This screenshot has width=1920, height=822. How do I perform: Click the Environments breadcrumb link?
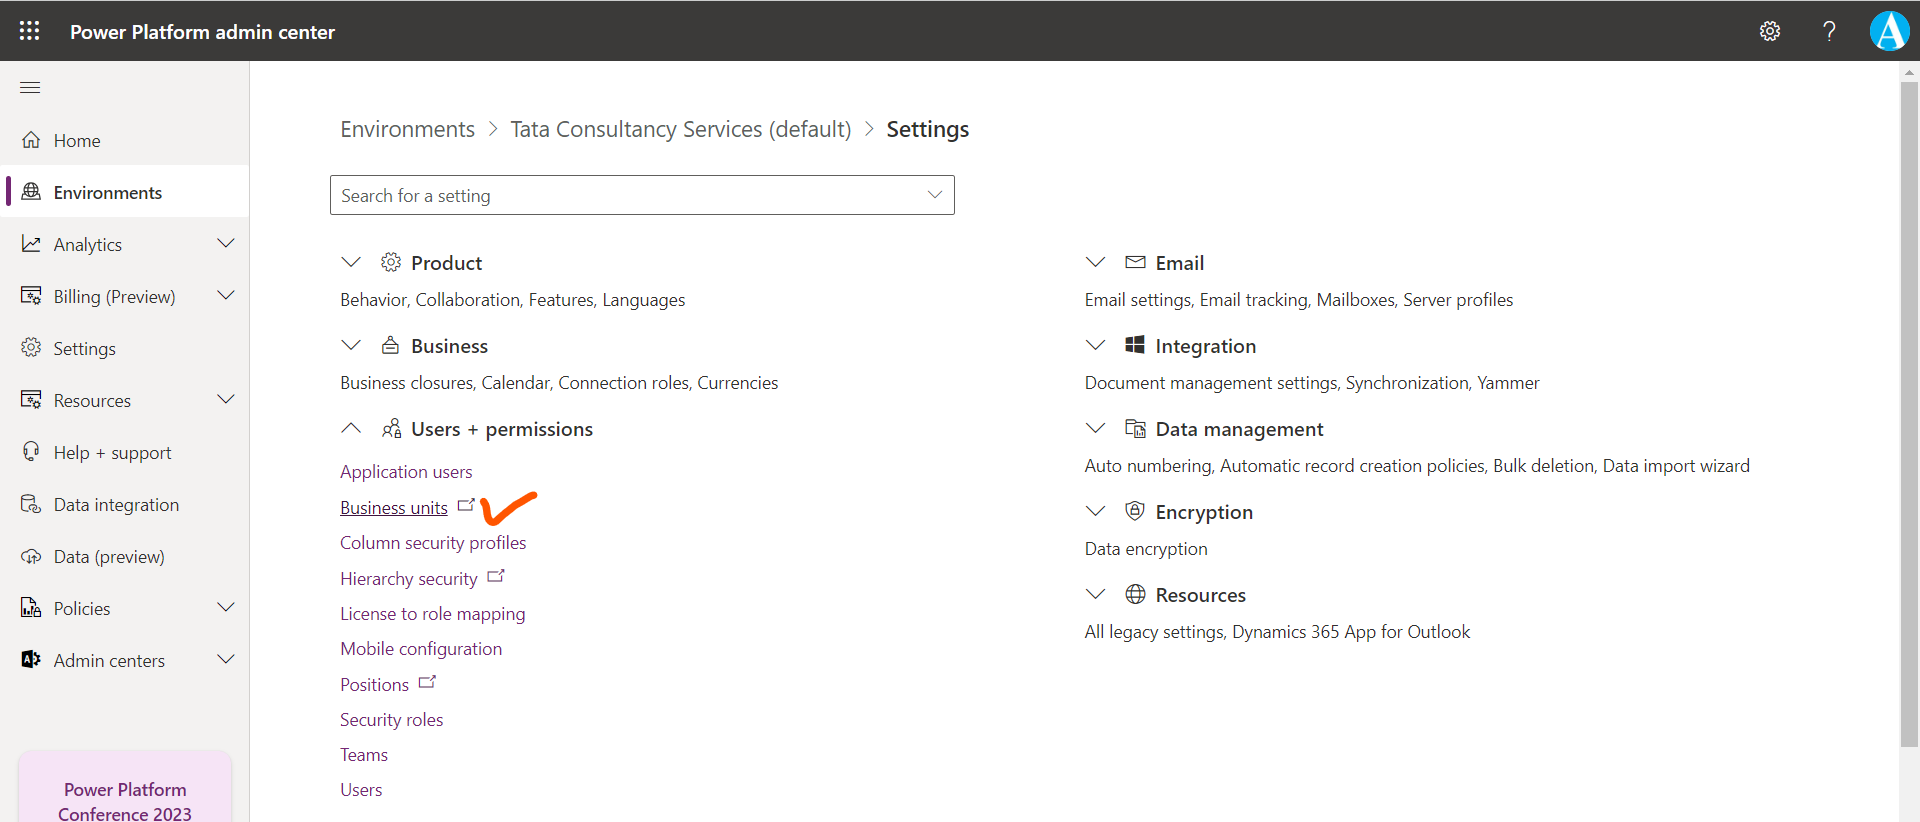coord(407,130)
